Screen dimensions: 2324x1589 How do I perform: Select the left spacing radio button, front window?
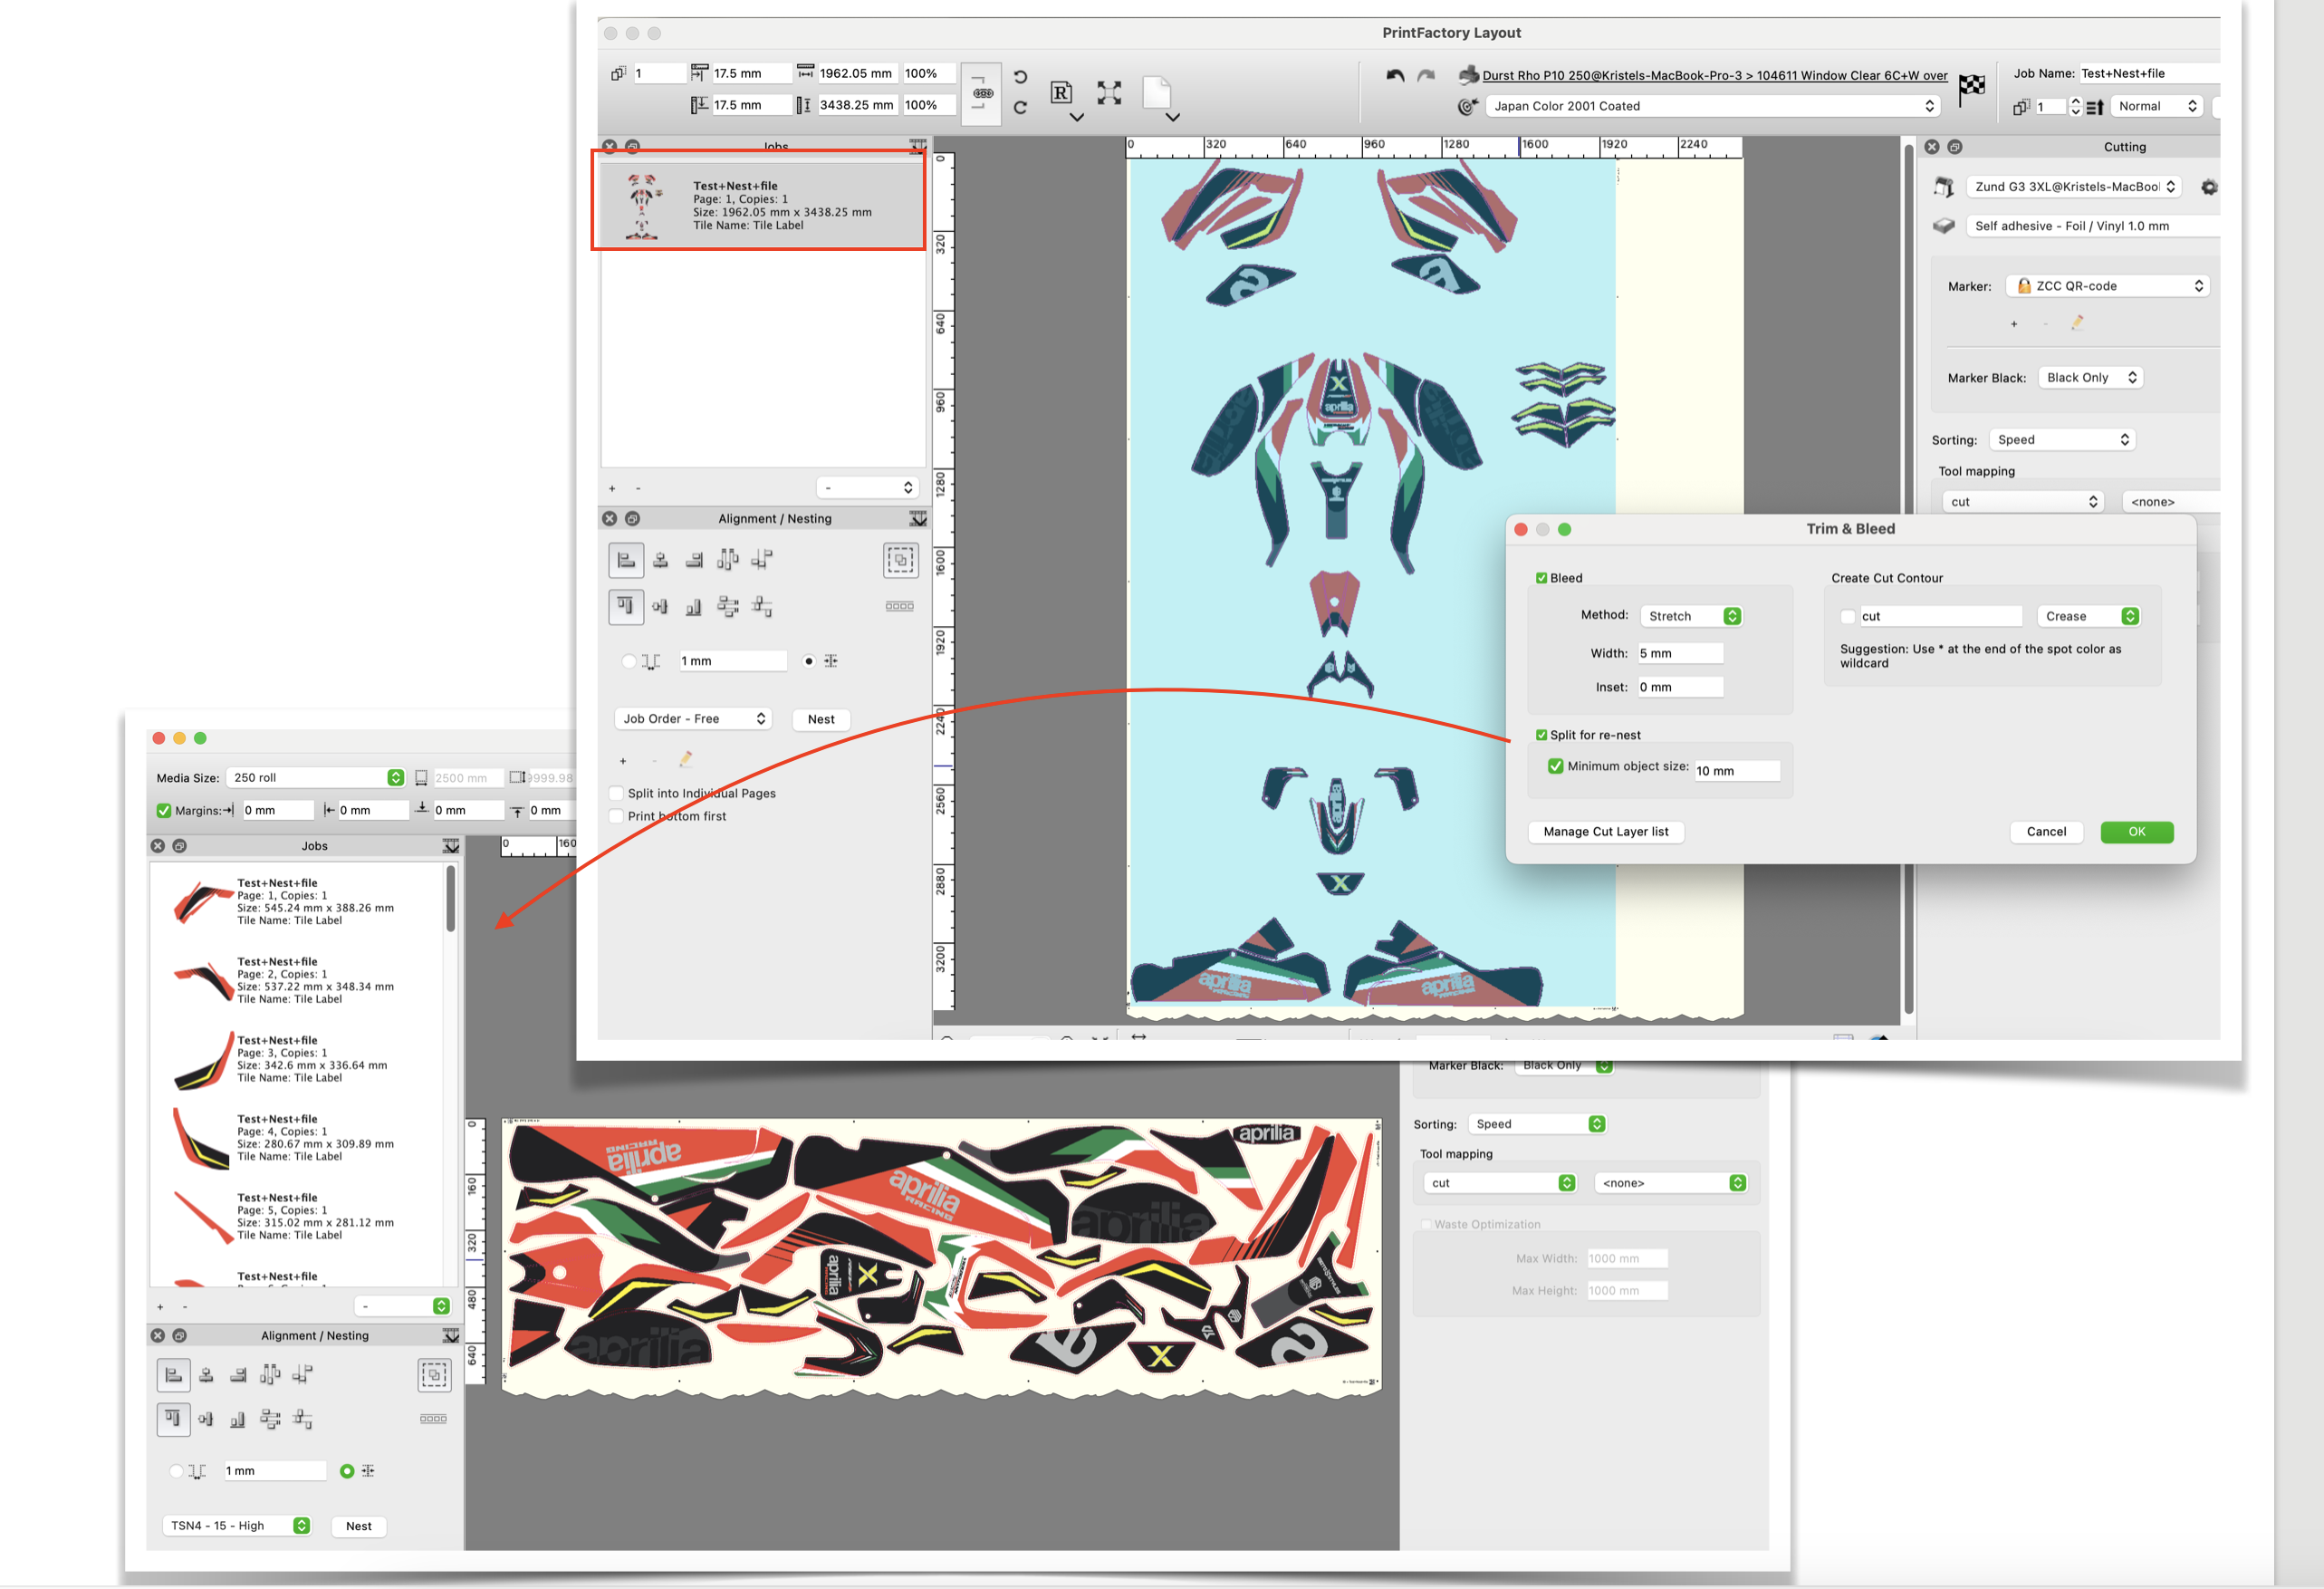(628, 661)
